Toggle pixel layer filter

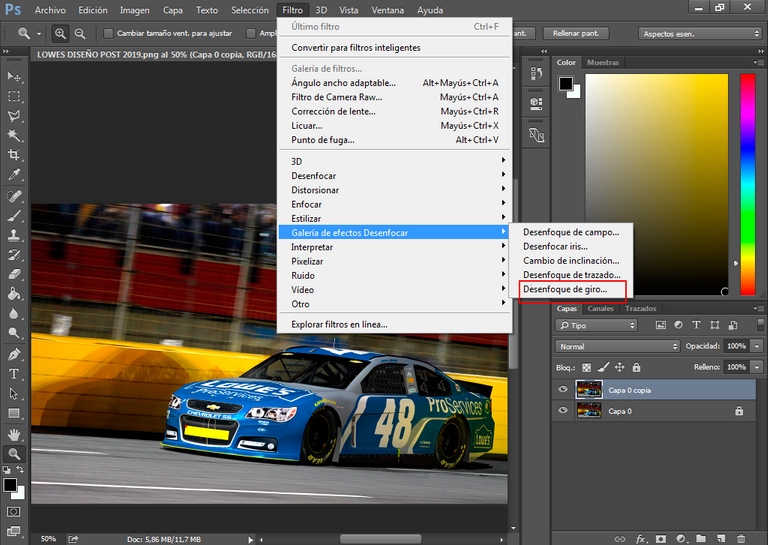(661, 325)
